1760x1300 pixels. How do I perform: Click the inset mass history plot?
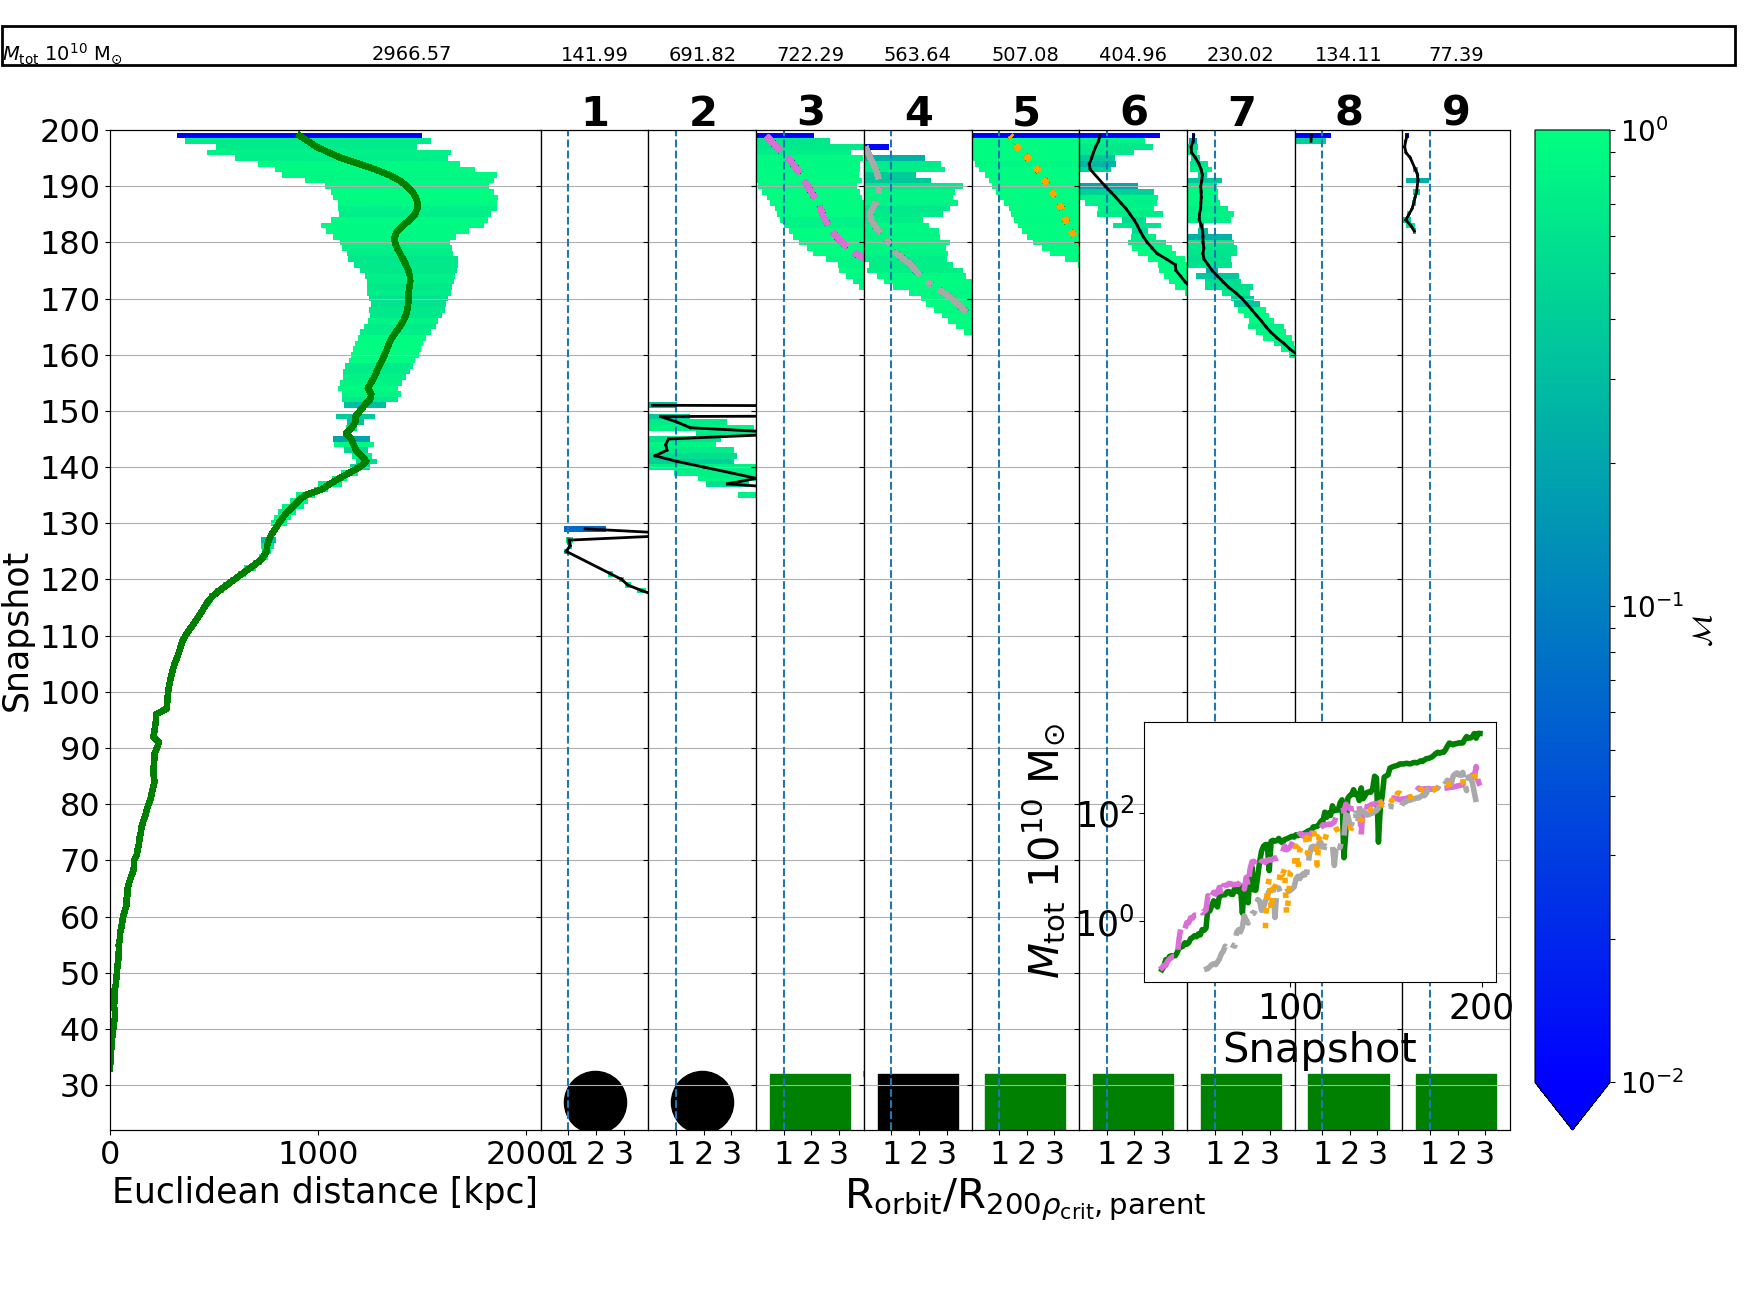coord(1320,852)
